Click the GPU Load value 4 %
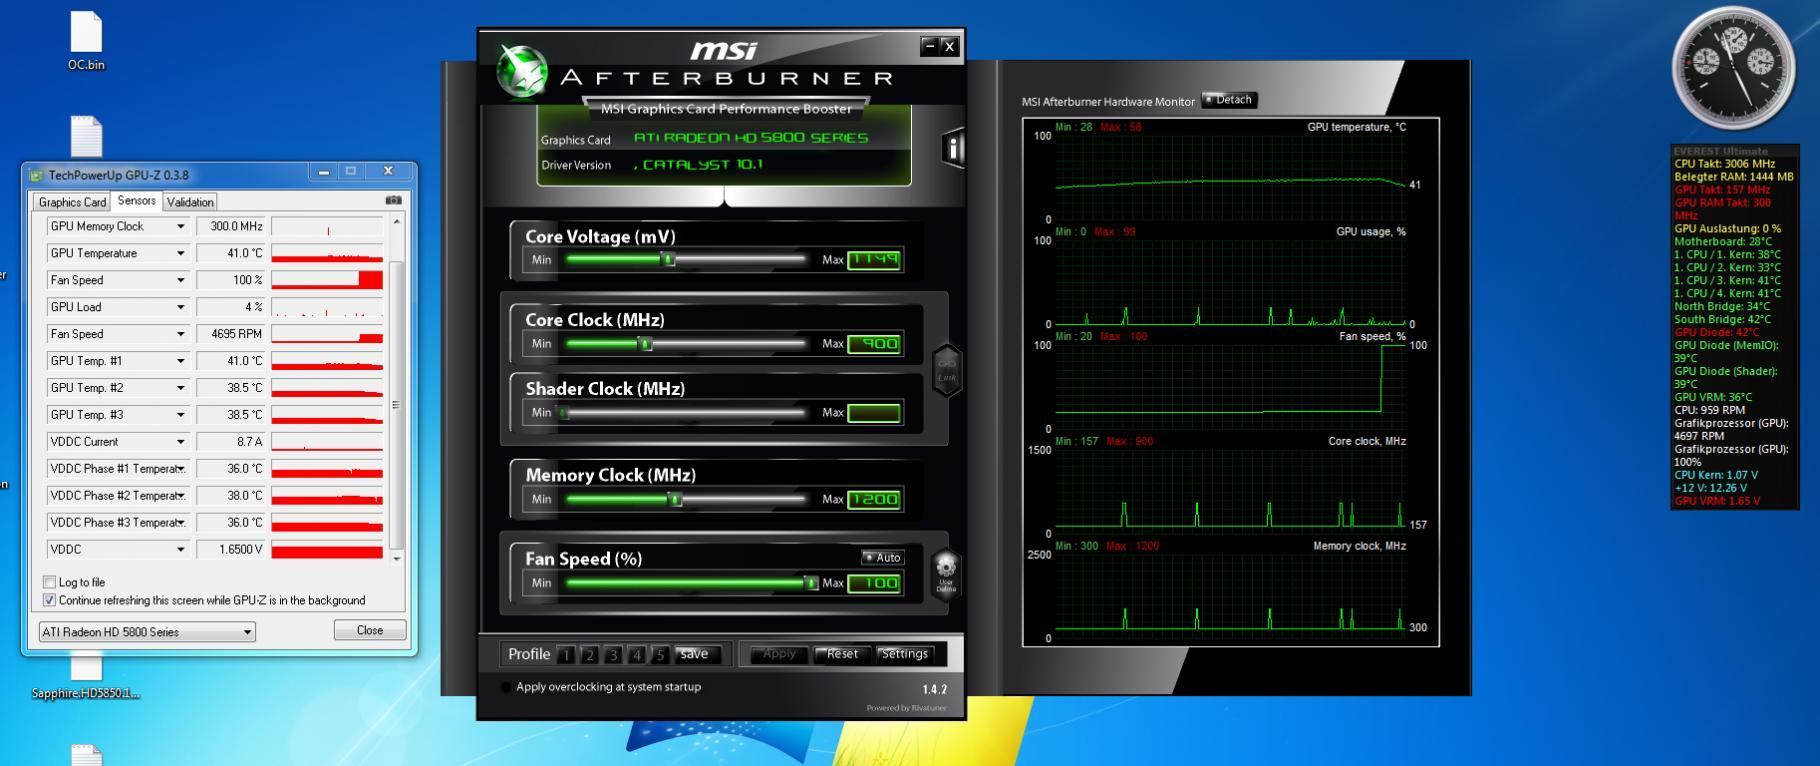 [x=232, y=308]
